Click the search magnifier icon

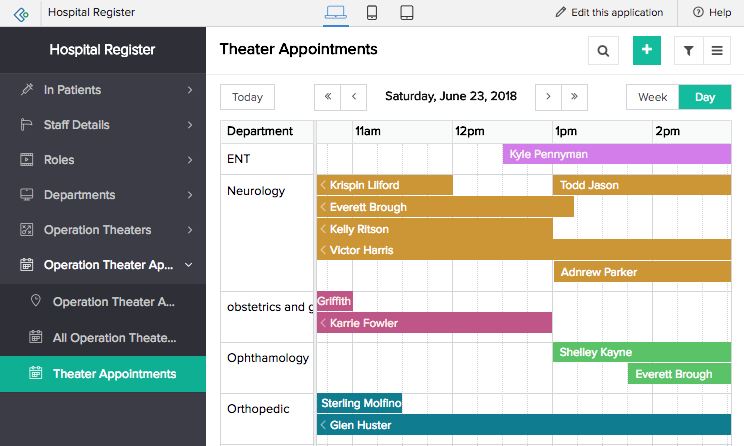(603, 50)
